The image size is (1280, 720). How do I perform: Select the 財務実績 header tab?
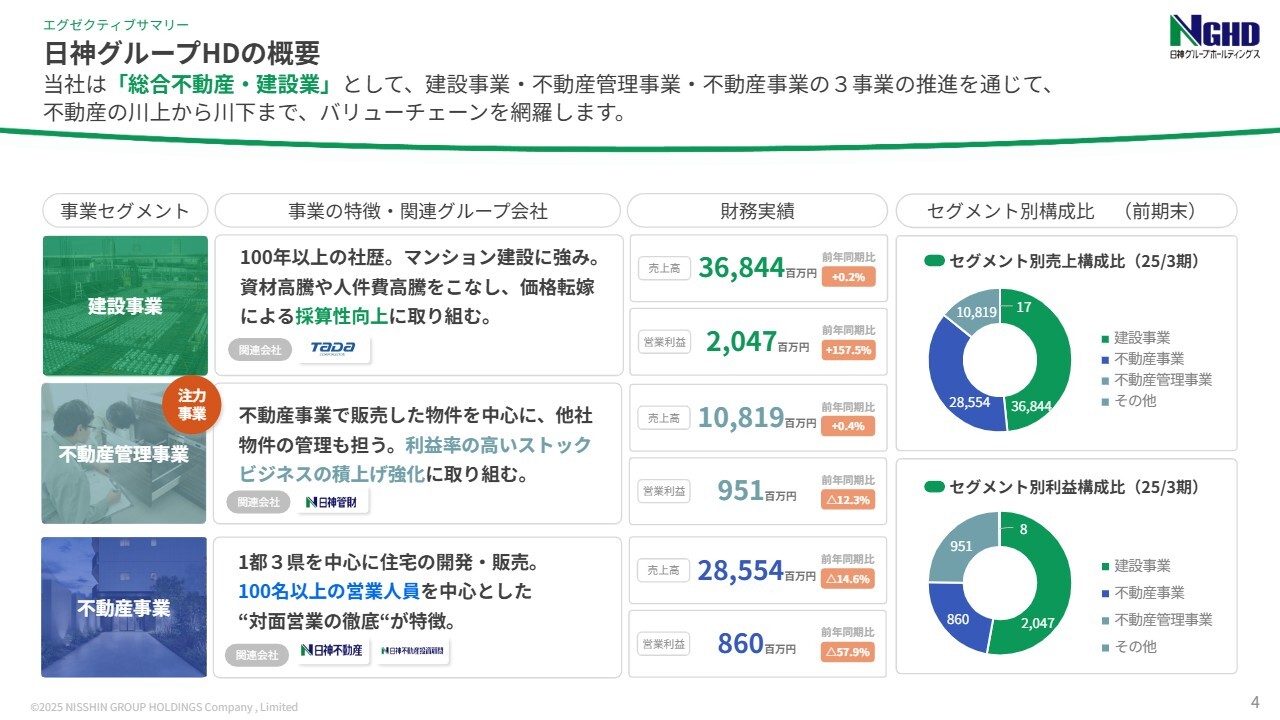pos(757,211)
